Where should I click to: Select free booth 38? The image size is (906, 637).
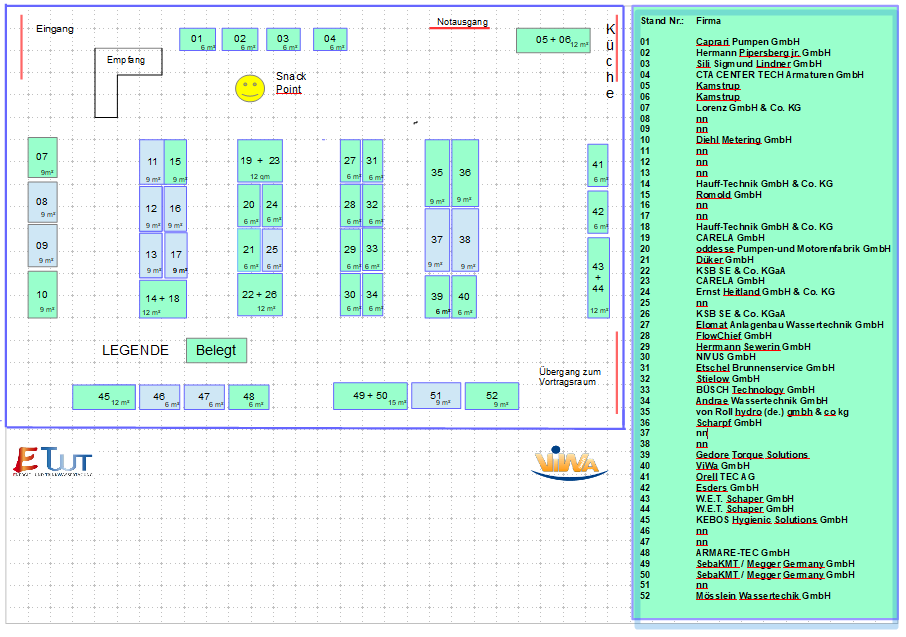point(465,239)
